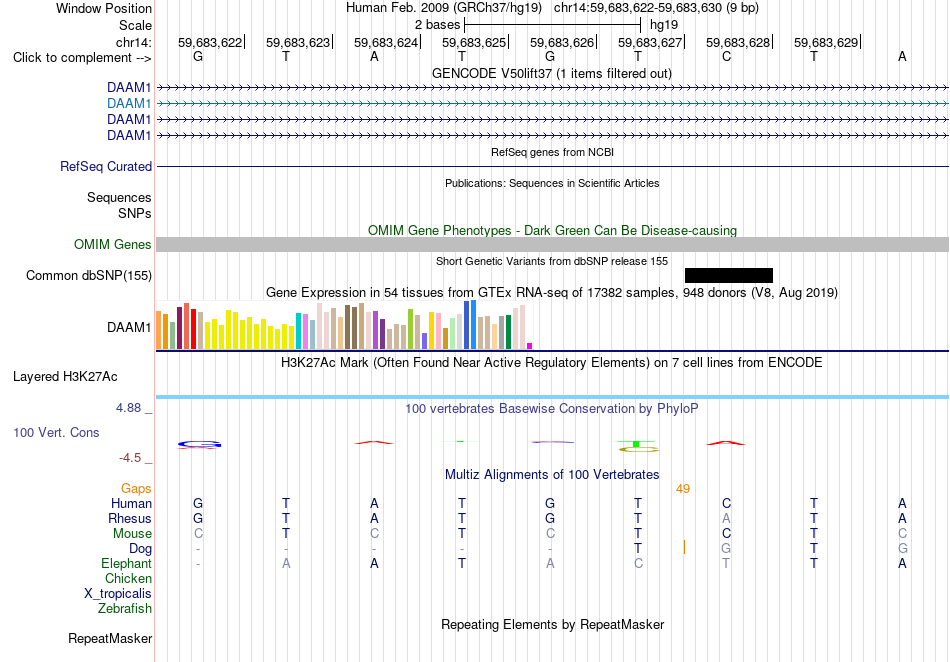Click the SNPs track label
This screenshot has height=662, width=950.
[x=135, y=213]
